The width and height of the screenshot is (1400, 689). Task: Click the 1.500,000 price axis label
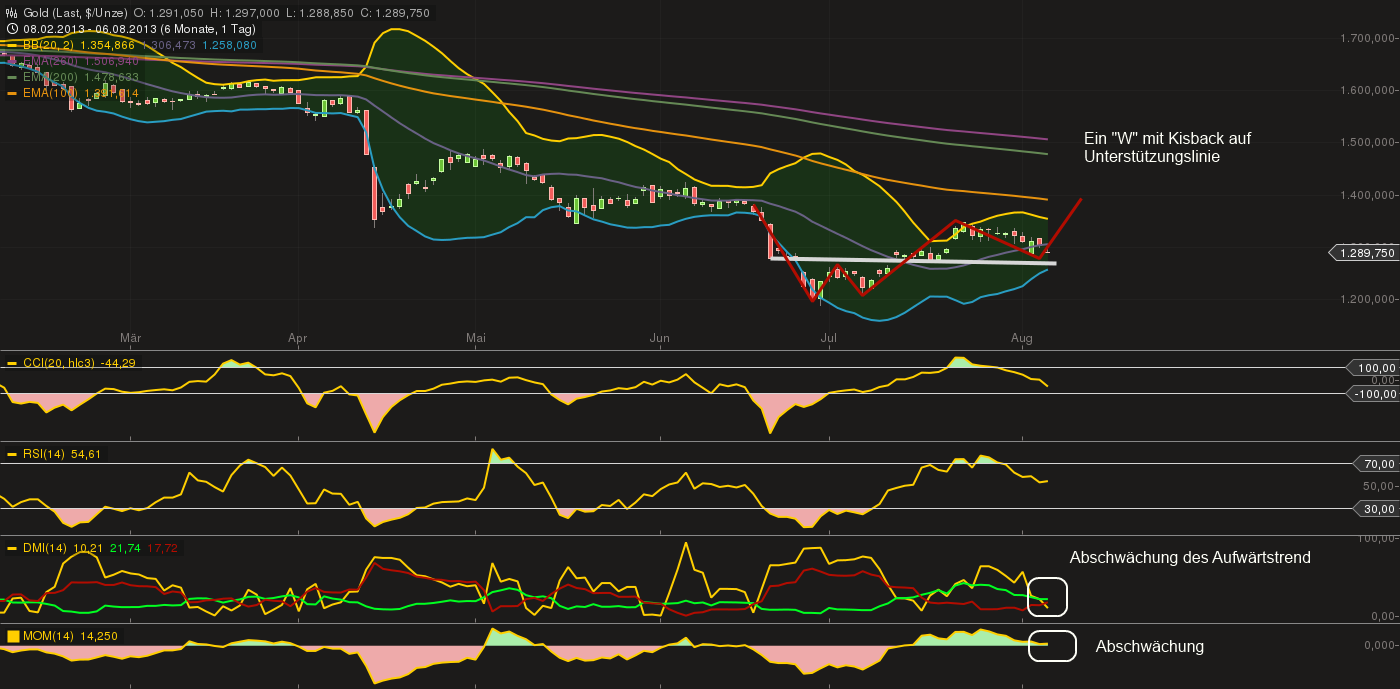(x=1369, y=142)
